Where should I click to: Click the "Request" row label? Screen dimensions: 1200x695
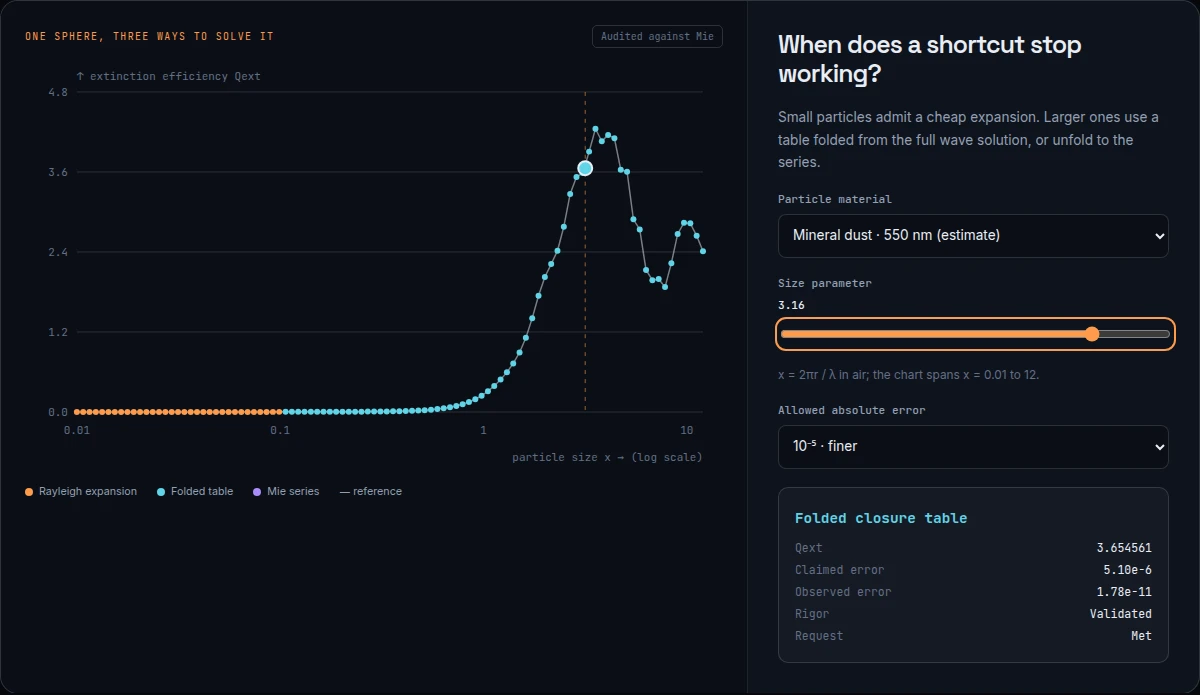click(x=819, y=636)
